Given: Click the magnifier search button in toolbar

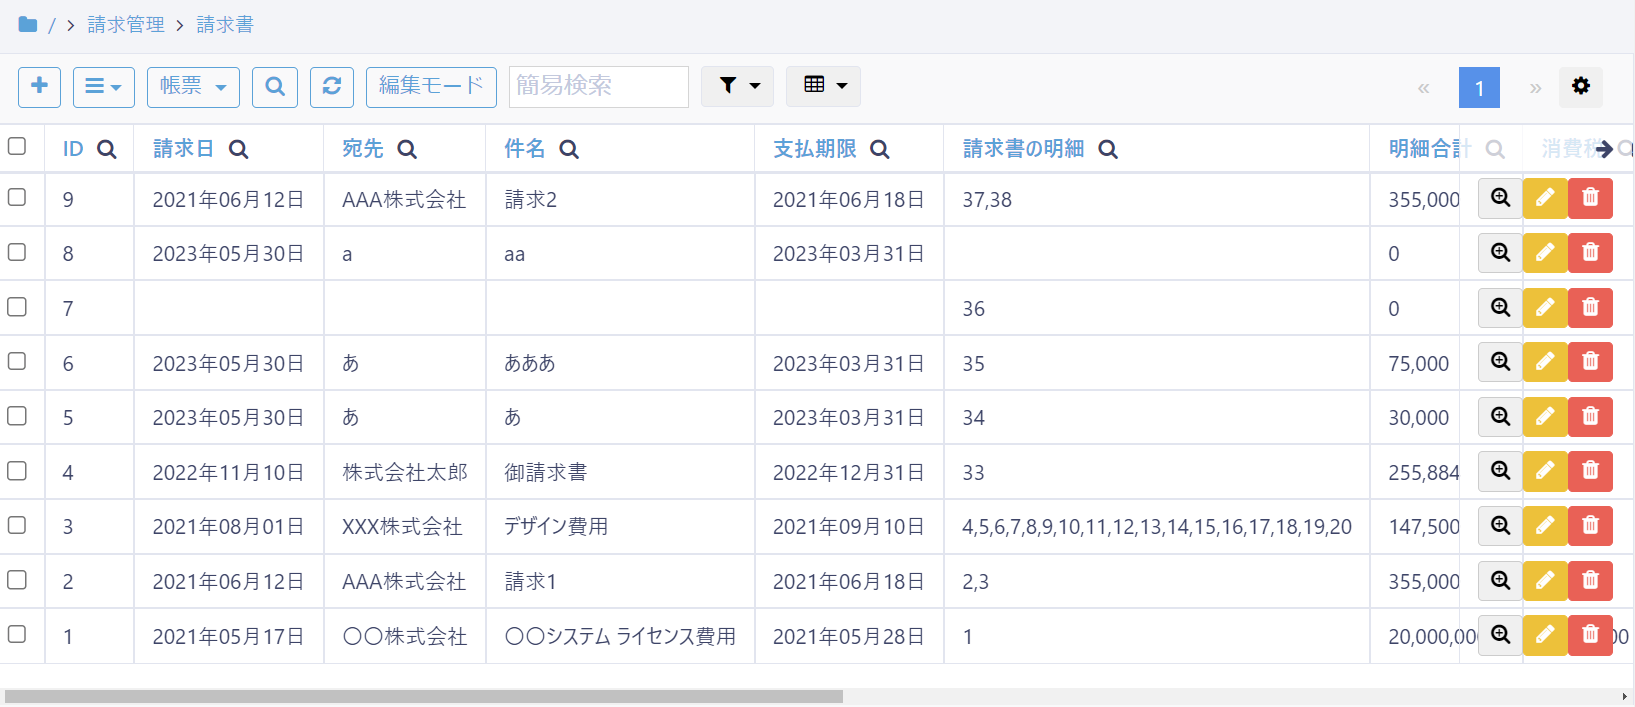Looking at the screenshot, I should tap(275, 87).
